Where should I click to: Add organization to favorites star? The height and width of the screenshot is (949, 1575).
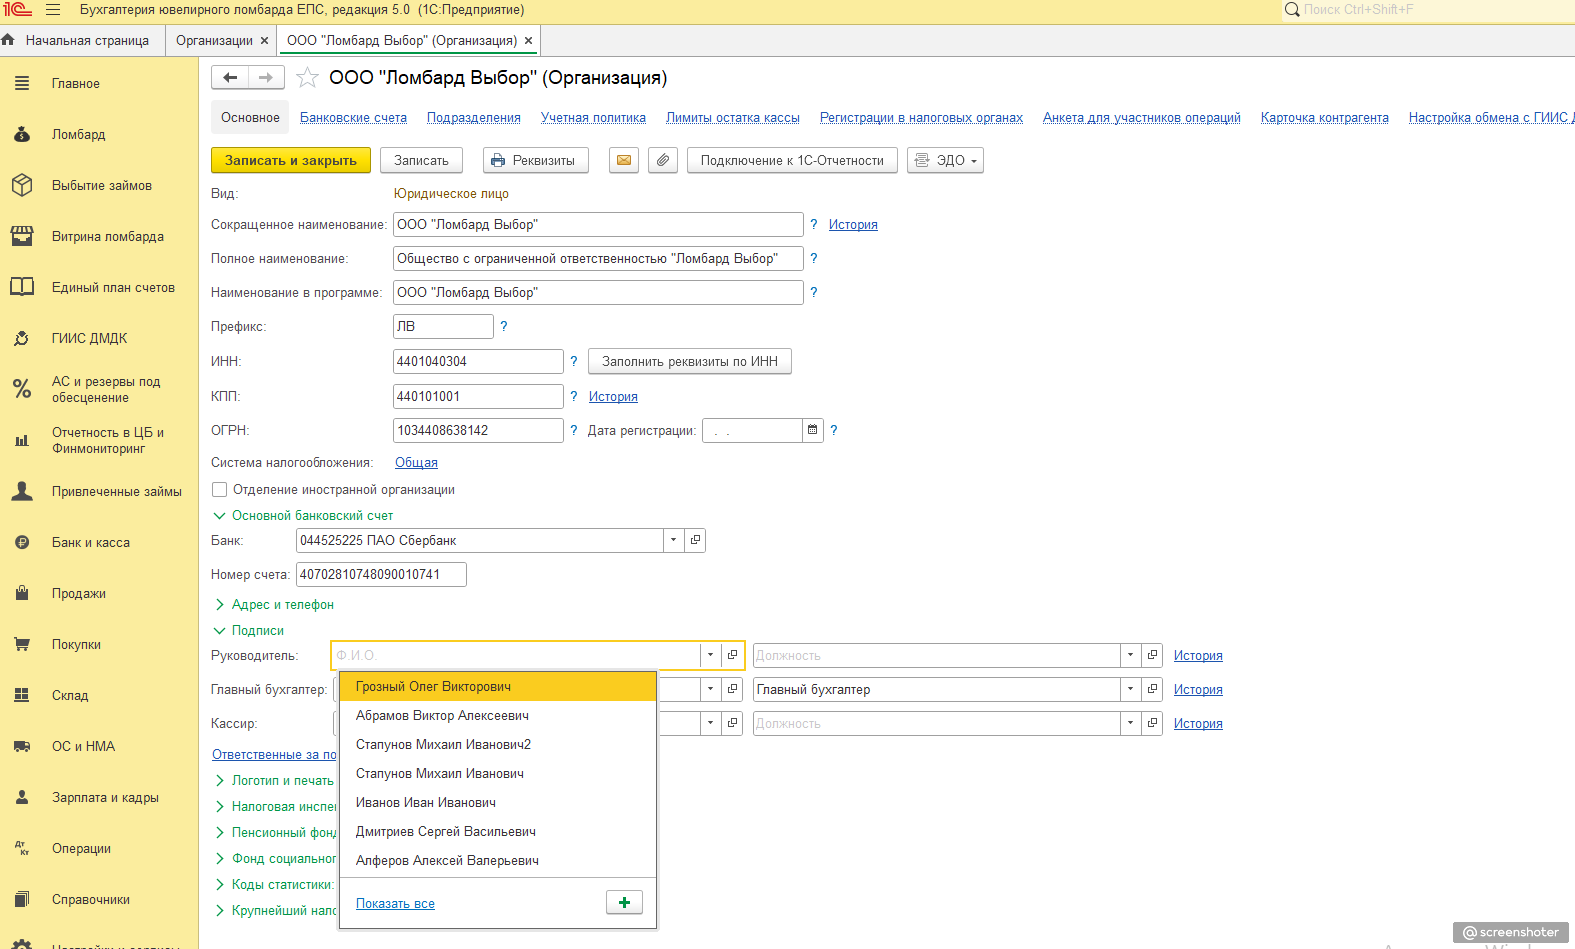click(x=308, y=78)
